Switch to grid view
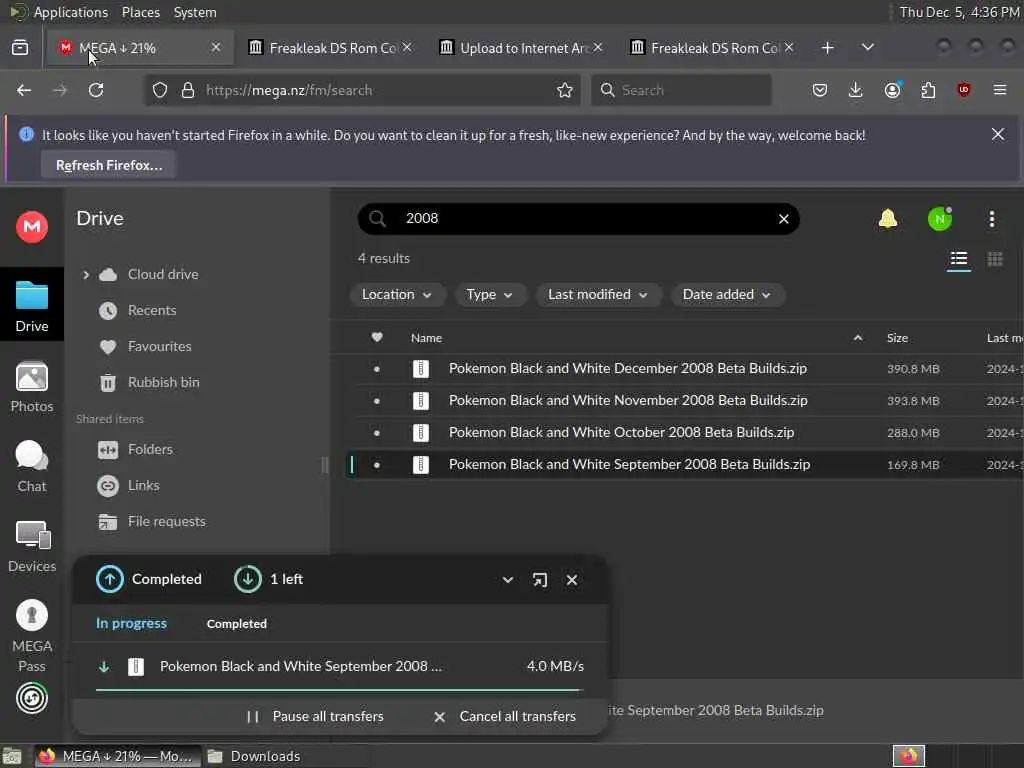 click(x=995, y=259)
